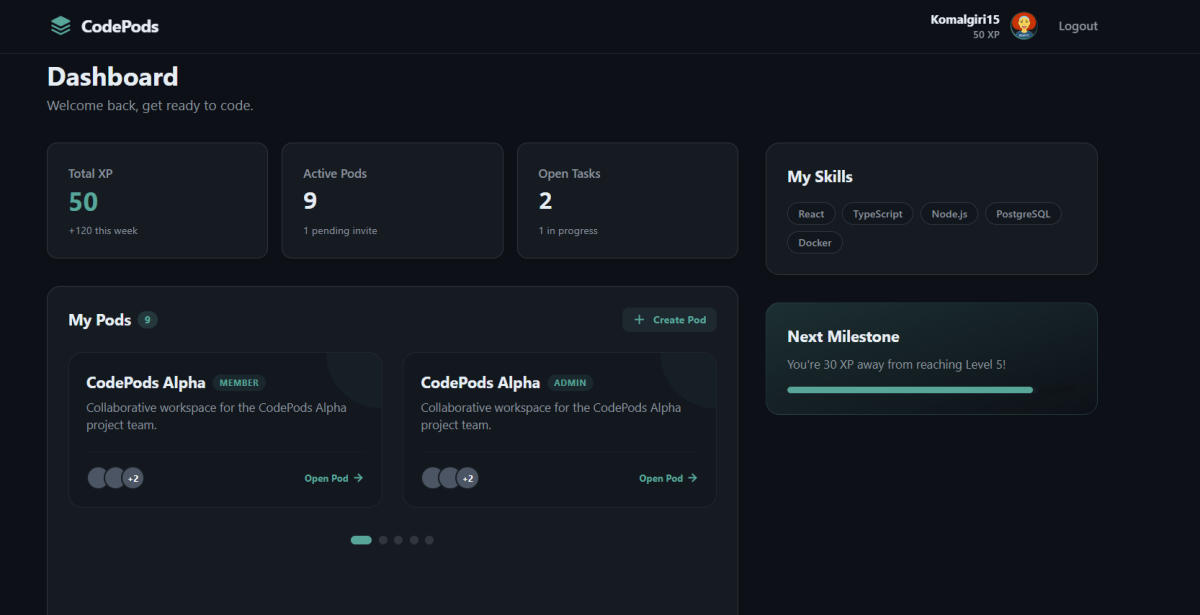This screenshot has height=615, width=1200.
Task: Select the PostgreSQL skill tag
Action: [1022, 214]
